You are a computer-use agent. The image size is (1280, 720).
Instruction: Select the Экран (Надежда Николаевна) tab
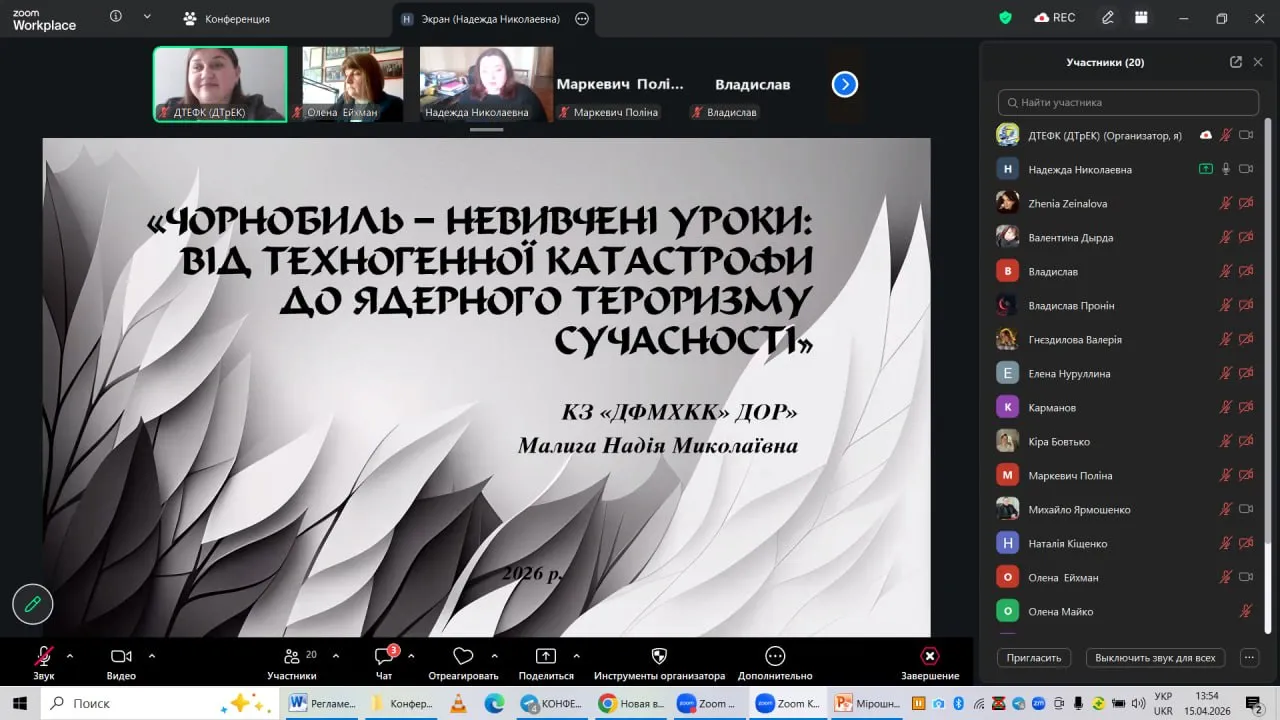494,18
